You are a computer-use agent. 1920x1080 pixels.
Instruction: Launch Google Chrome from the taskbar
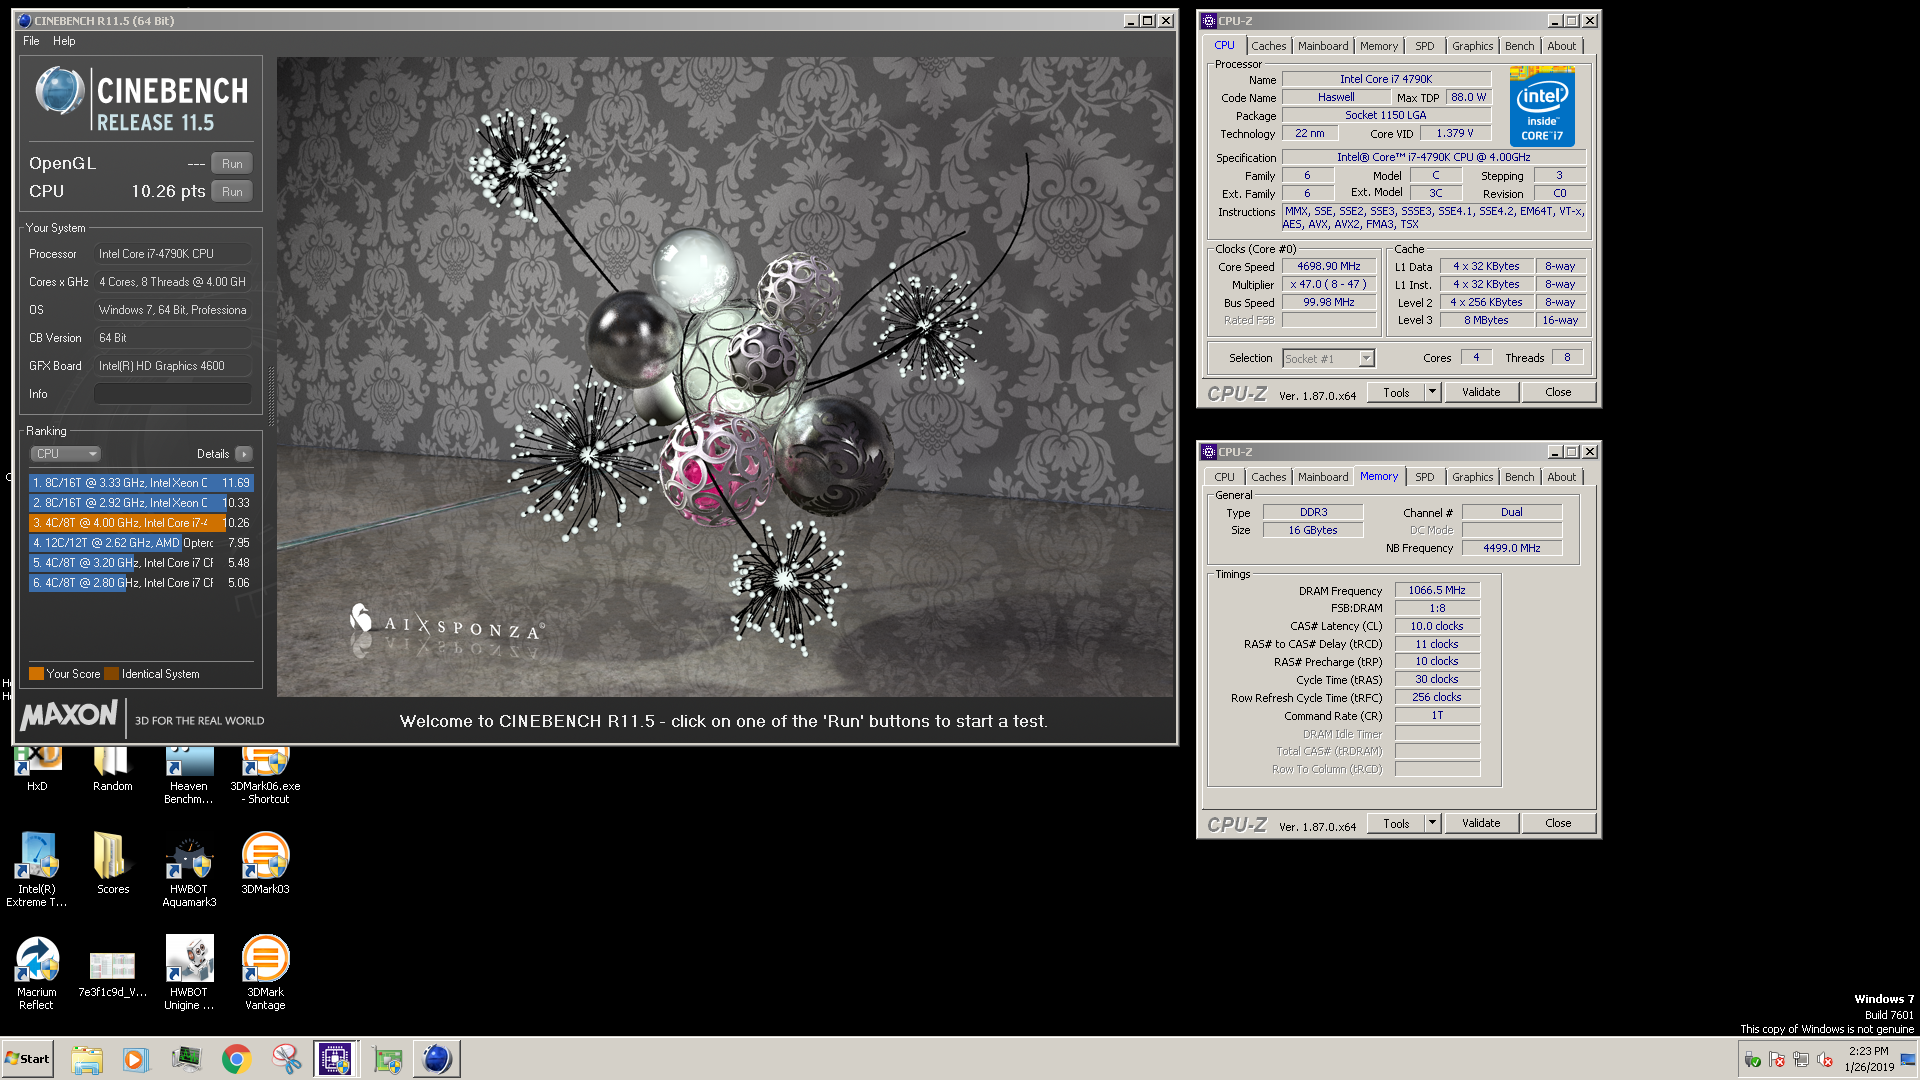point(236,1059)
